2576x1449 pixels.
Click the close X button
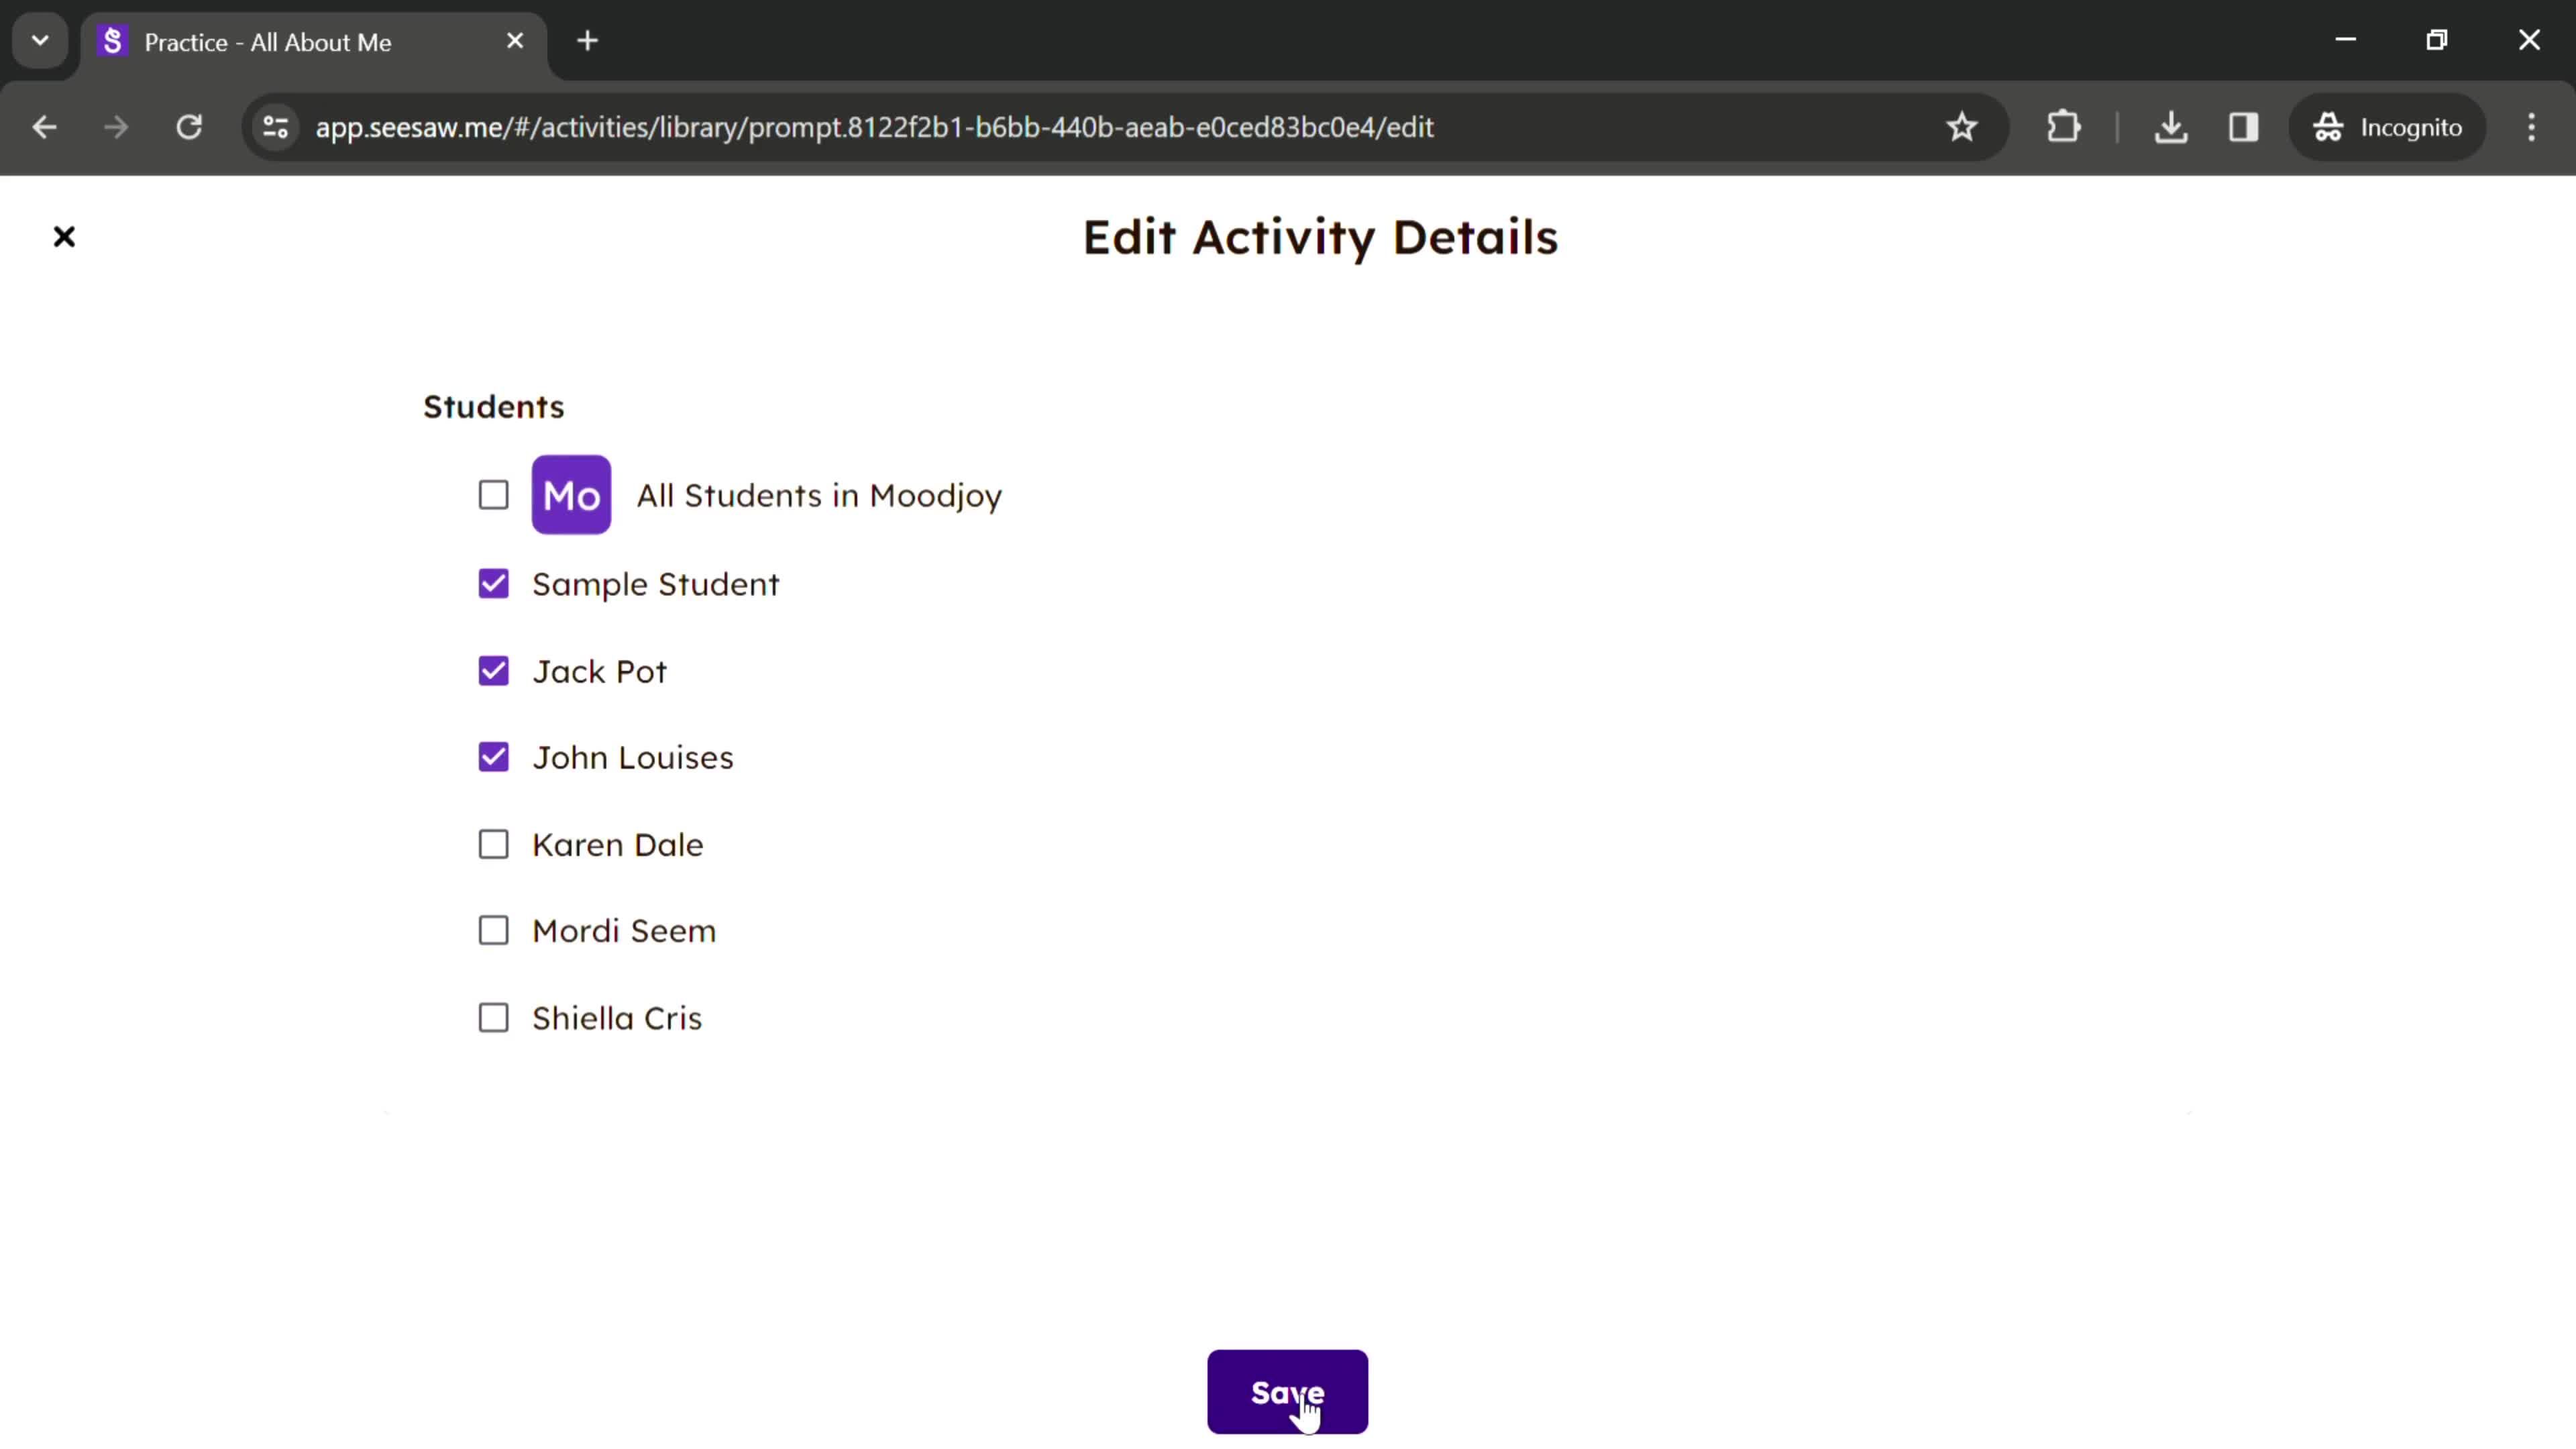[x=64, y=235]
